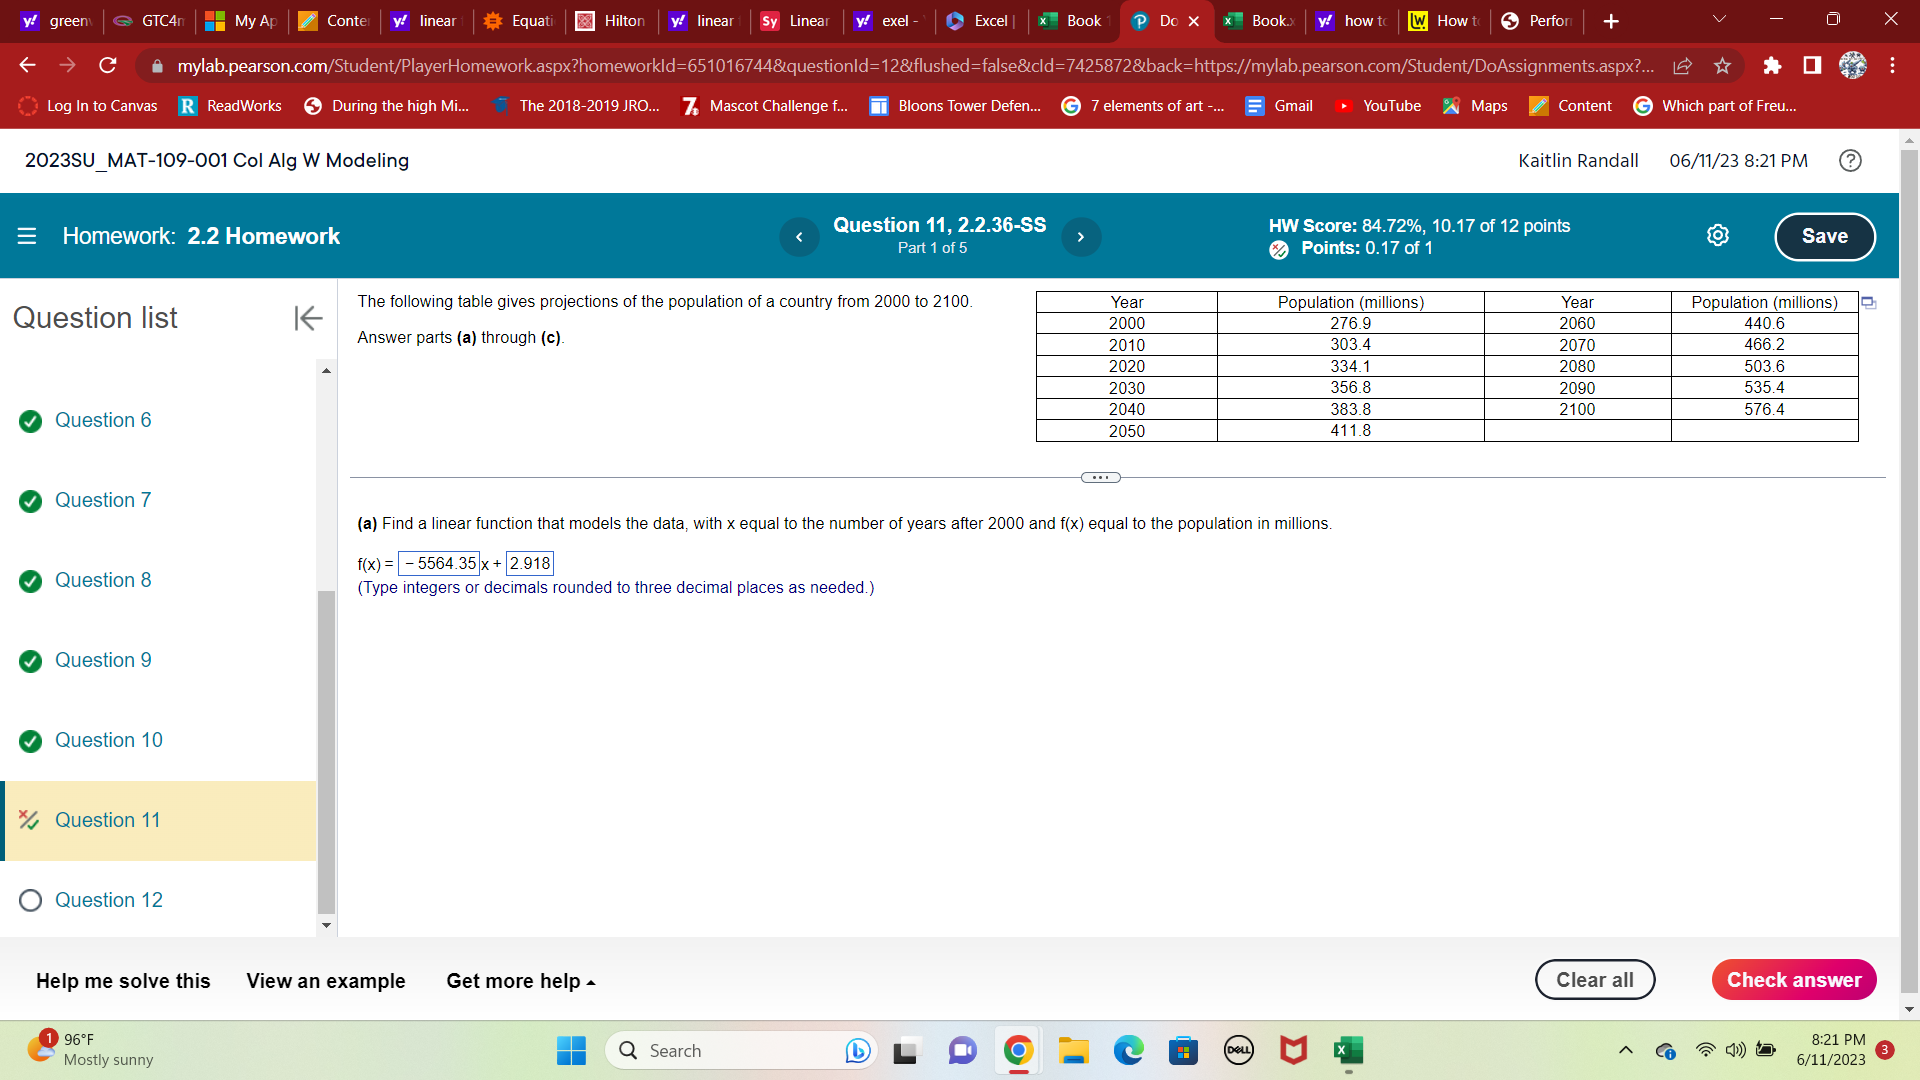Open the table popup icon

tap(1868, 303)
